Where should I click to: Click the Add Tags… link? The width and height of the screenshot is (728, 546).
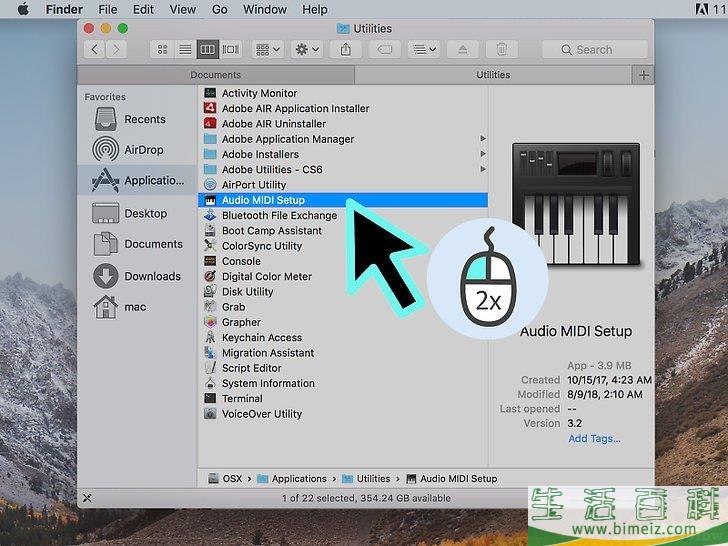tap(594, 438)
